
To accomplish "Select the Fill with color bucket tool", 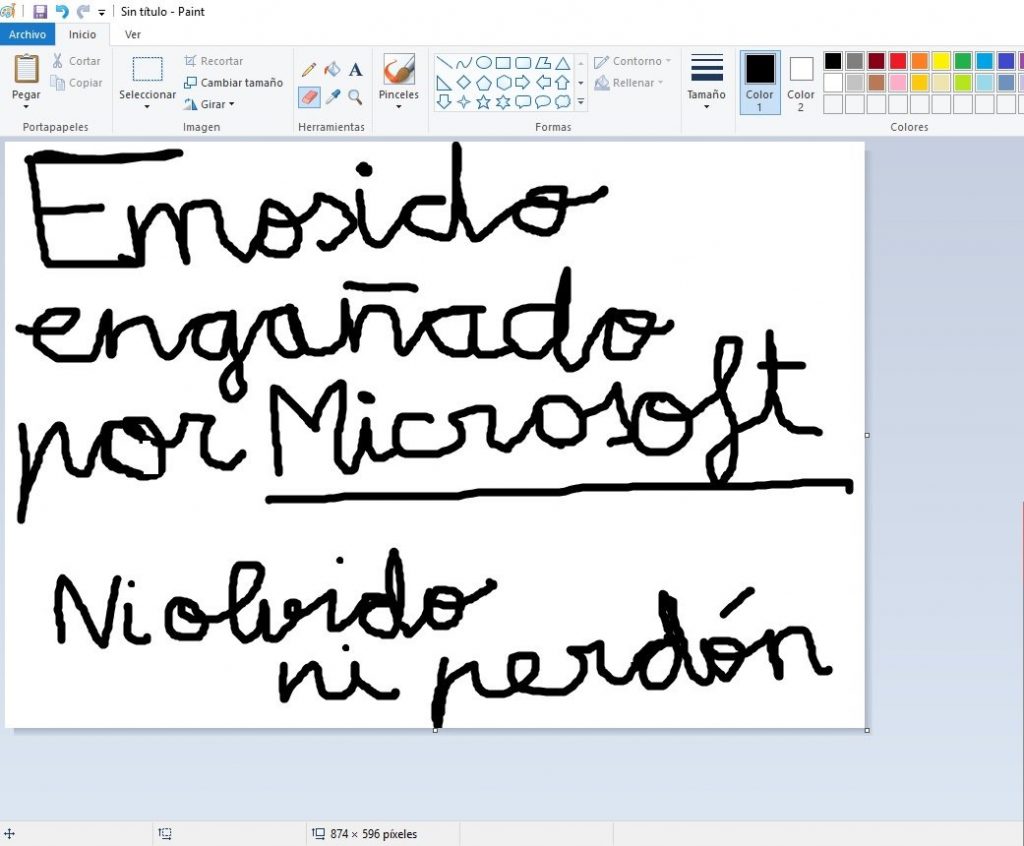I will pyautogui.click(x=332, y=69).
